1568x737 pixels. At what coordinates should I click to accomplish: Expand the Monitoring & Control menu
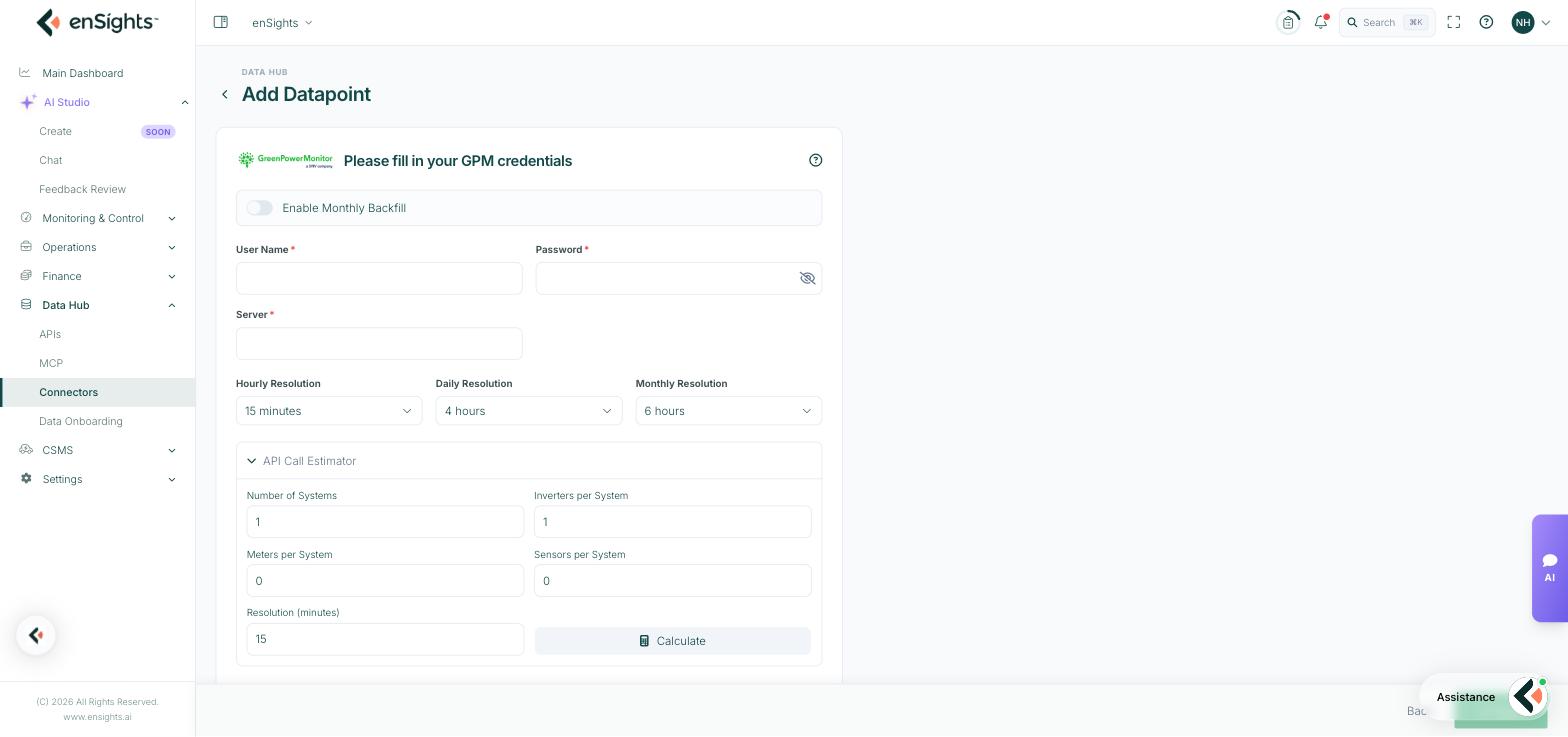click(x=98, y=218)
